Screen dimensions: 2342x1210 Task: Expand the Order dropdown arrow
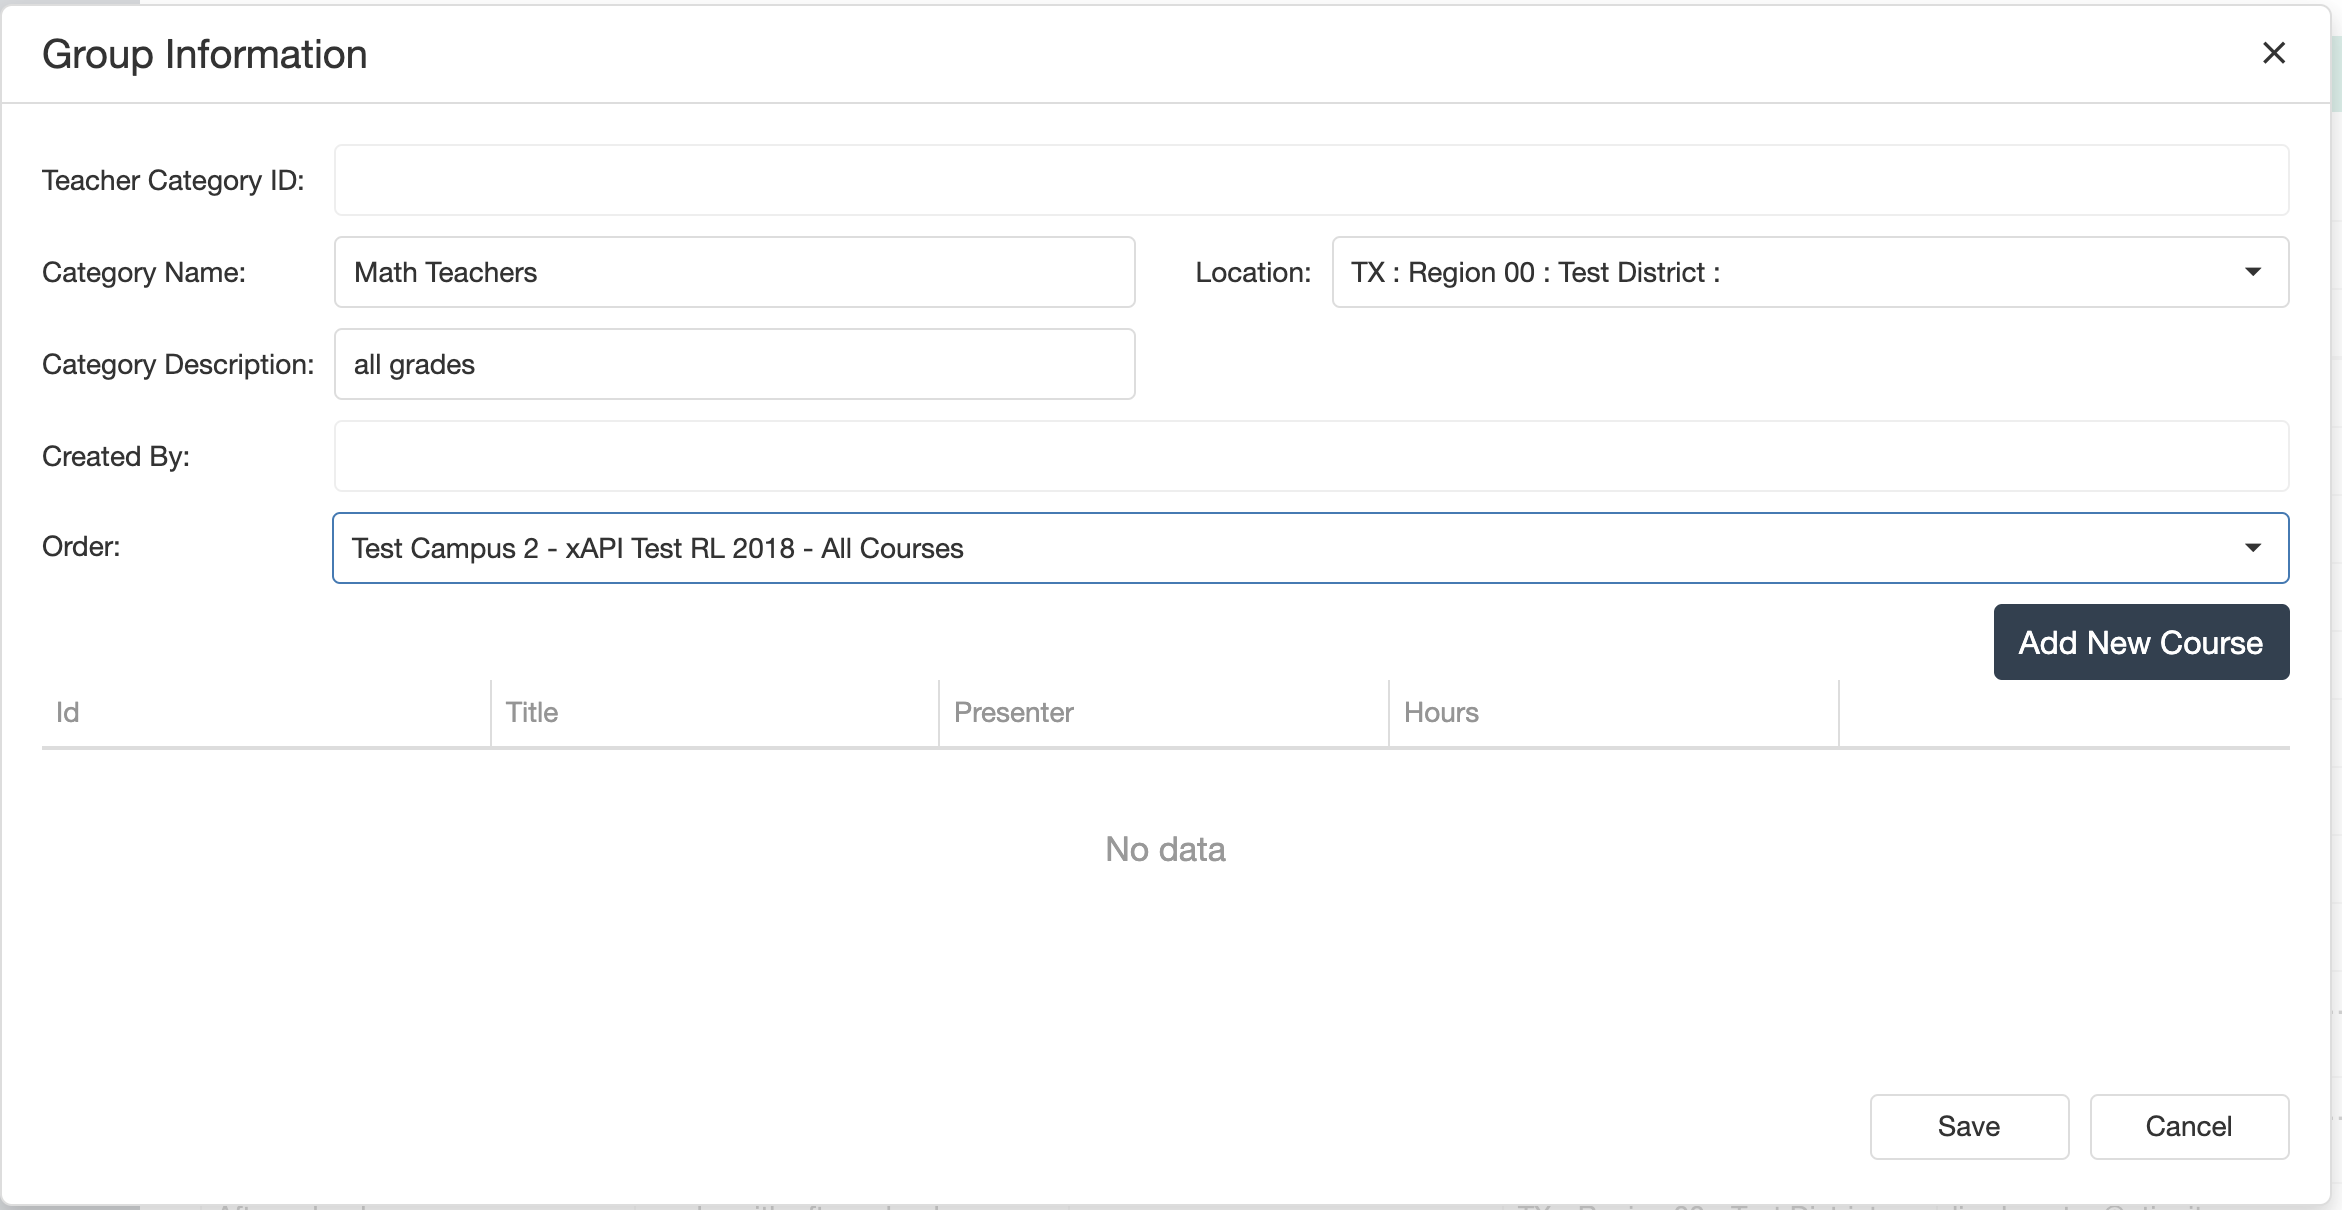pyautogui.click(x=2252, y=548)
